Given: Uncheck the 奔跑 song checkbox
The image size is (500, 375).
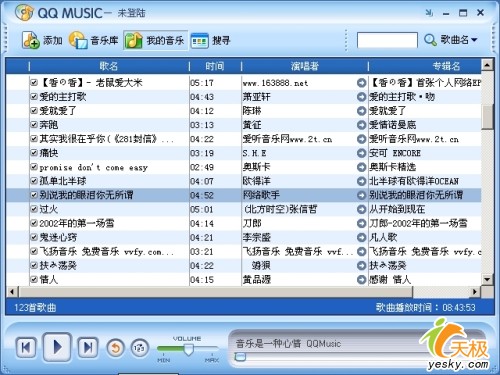Looking at the screenshot, I should [34, 124].
